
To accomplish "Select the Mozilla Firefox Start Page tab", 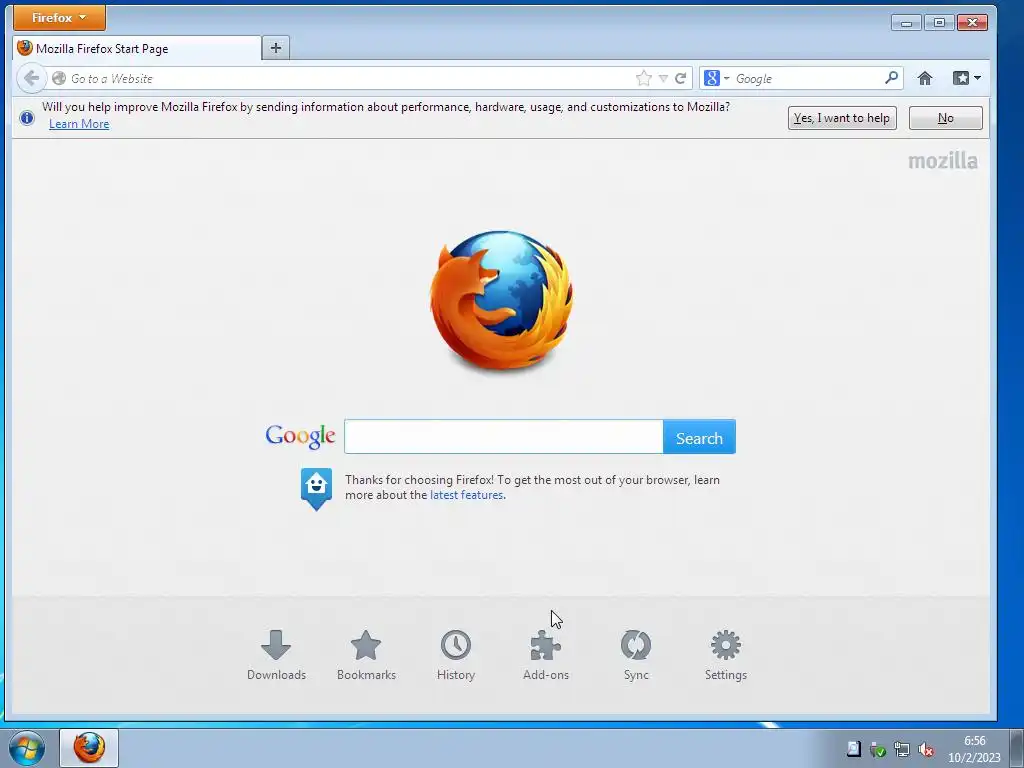I will point(137,48).
